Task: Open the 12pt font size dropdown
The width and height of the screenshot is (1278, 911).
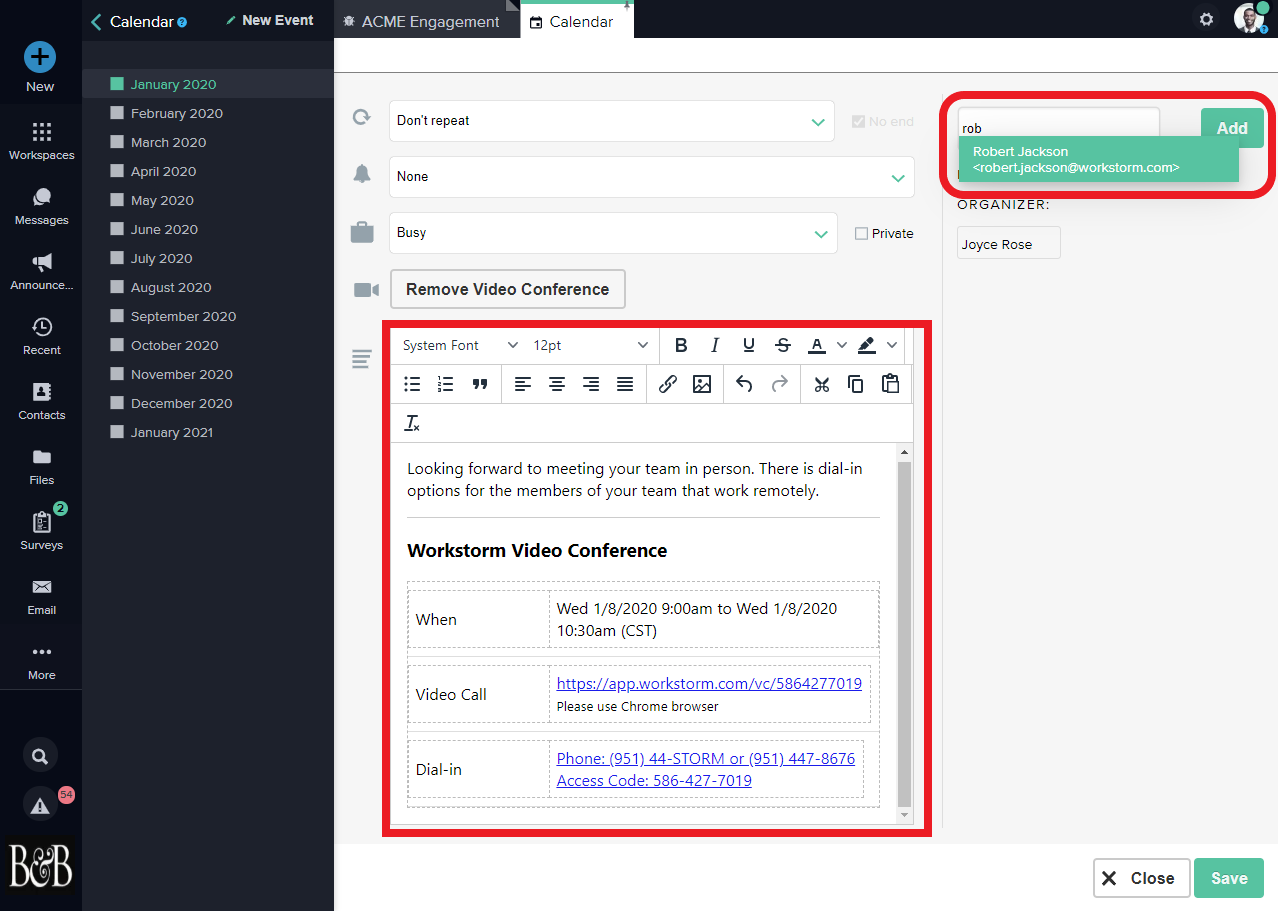Action: (x=590, y=345)
